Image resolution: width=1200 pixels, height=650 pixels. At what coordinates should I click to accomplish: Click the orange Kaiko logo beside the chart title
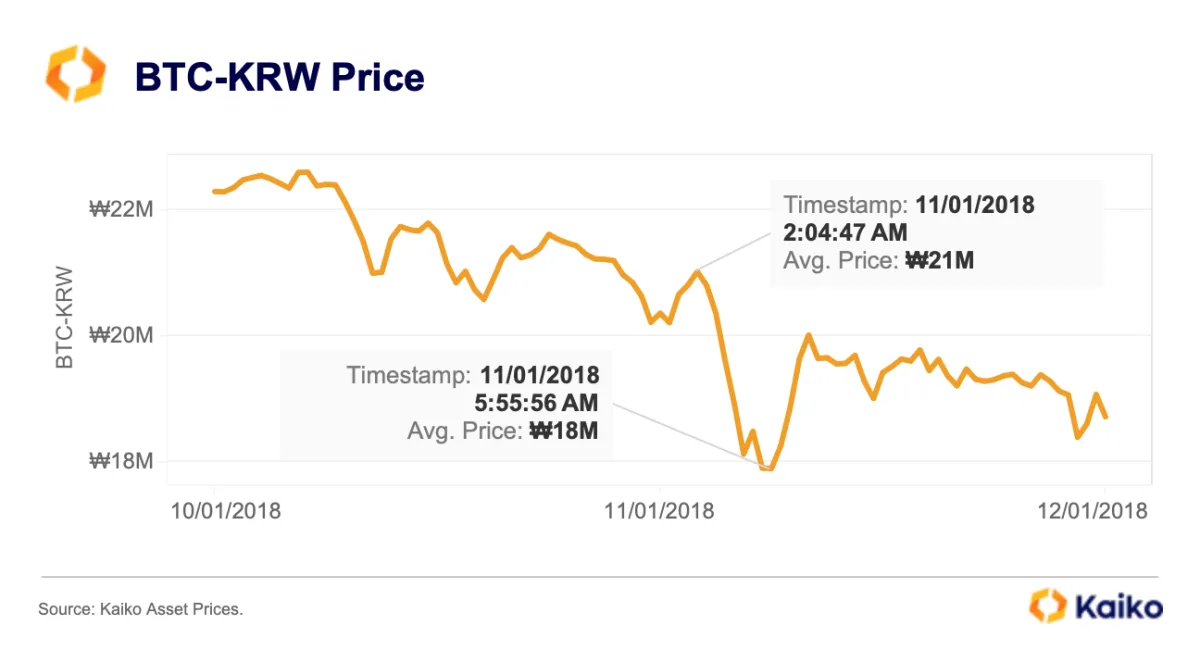pyautogui.click(x=75, y=73)
